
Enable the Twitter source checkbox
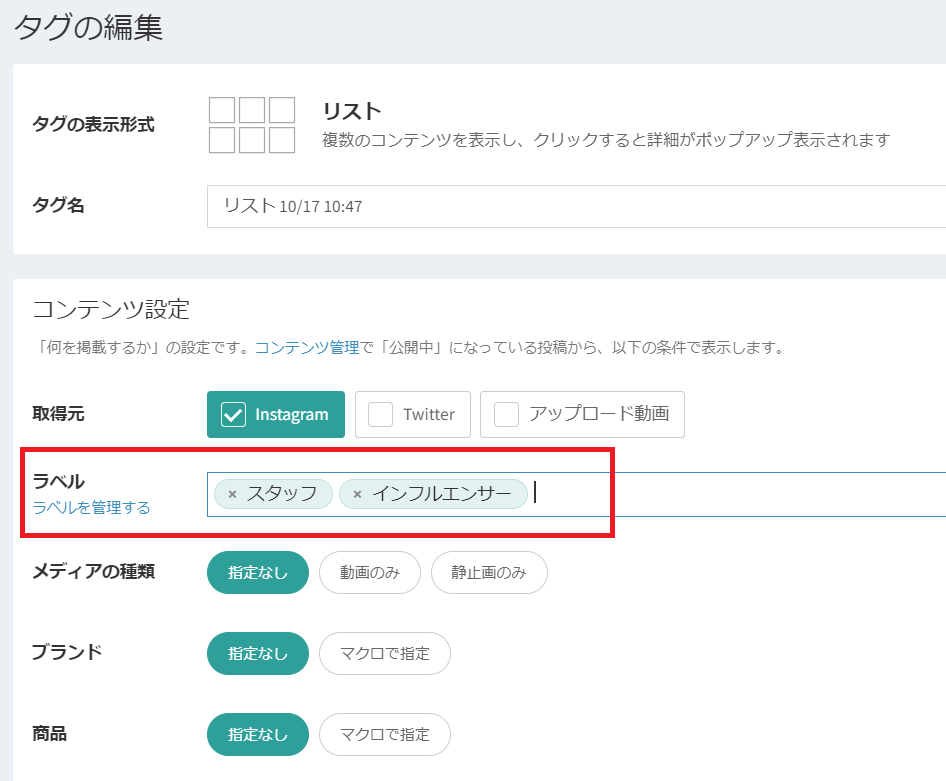point(381,414)
